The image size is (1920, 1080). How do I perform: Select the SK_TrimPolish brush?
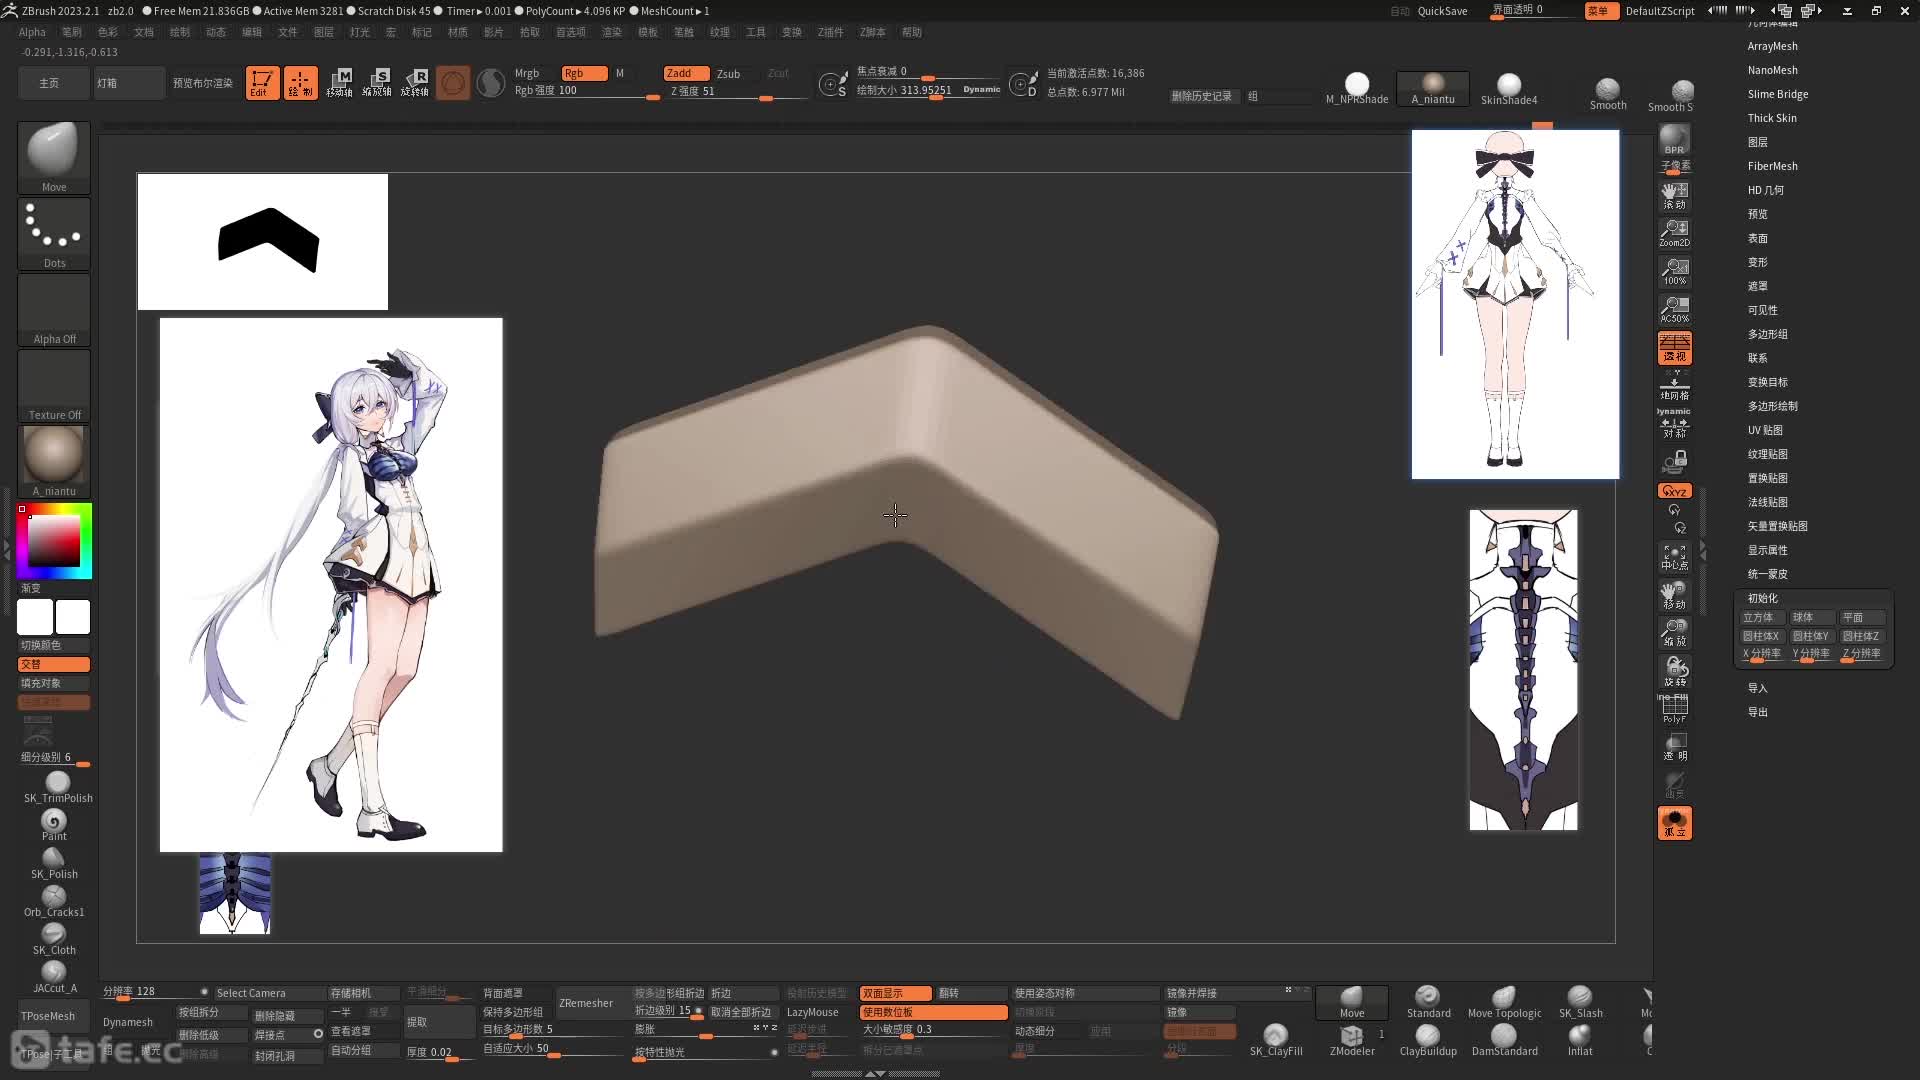[58, 787]
